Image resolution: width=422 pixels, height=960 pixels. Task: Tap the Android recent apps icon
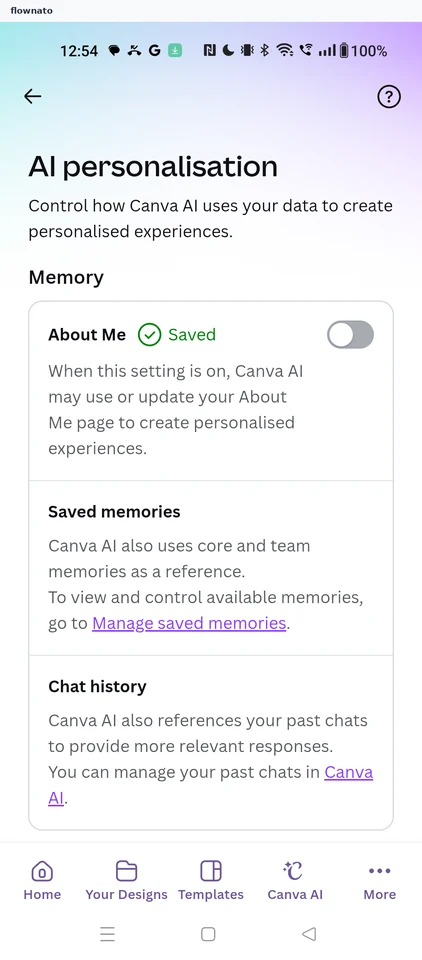coord(108,934)
